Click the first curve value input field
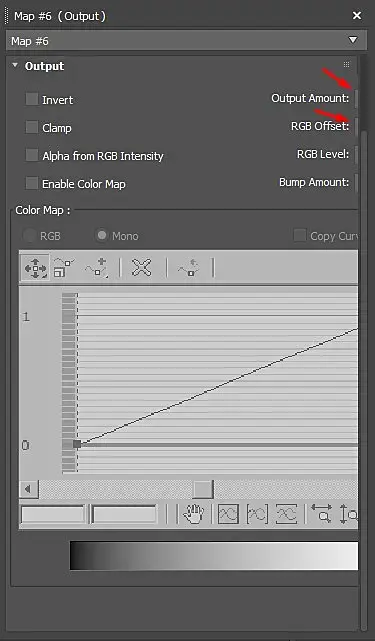Viewport: 375px width, 641px height. pos(53,514)
